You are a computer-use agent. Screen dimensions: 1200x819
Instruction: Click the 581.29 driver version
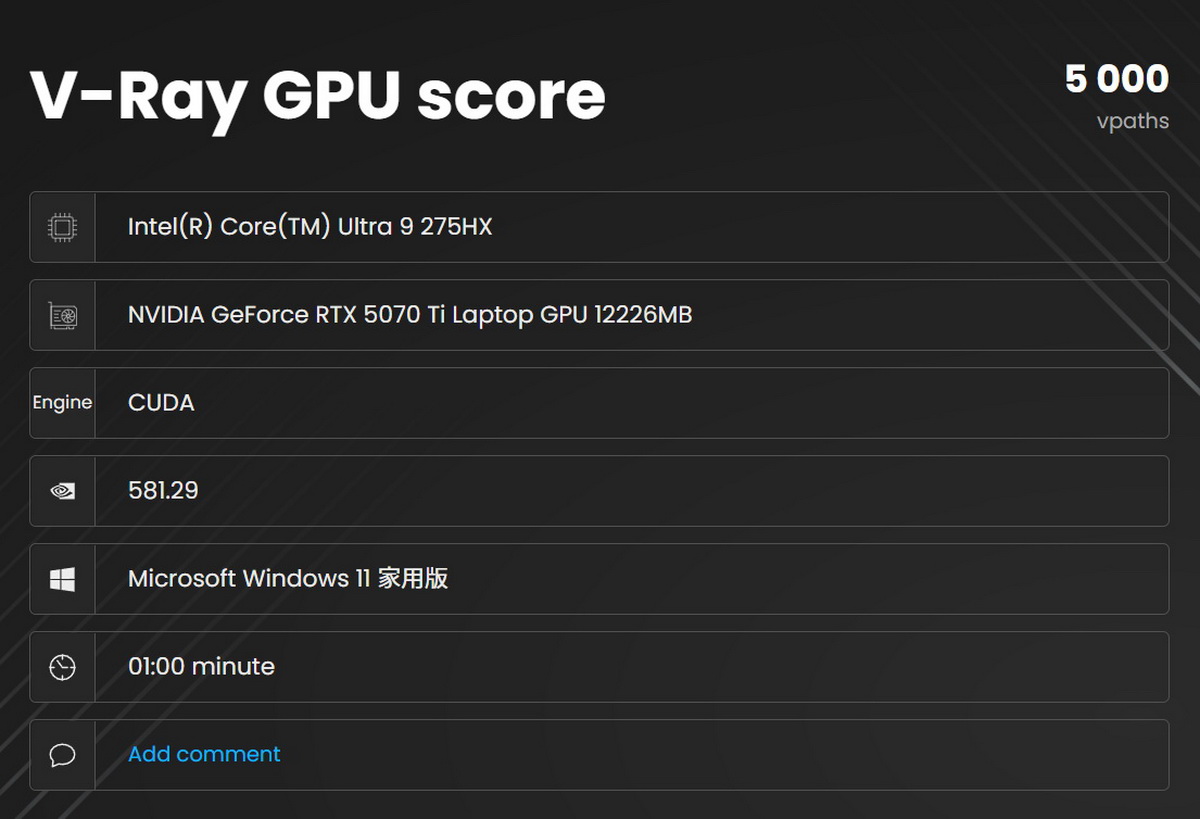(163, 491)
